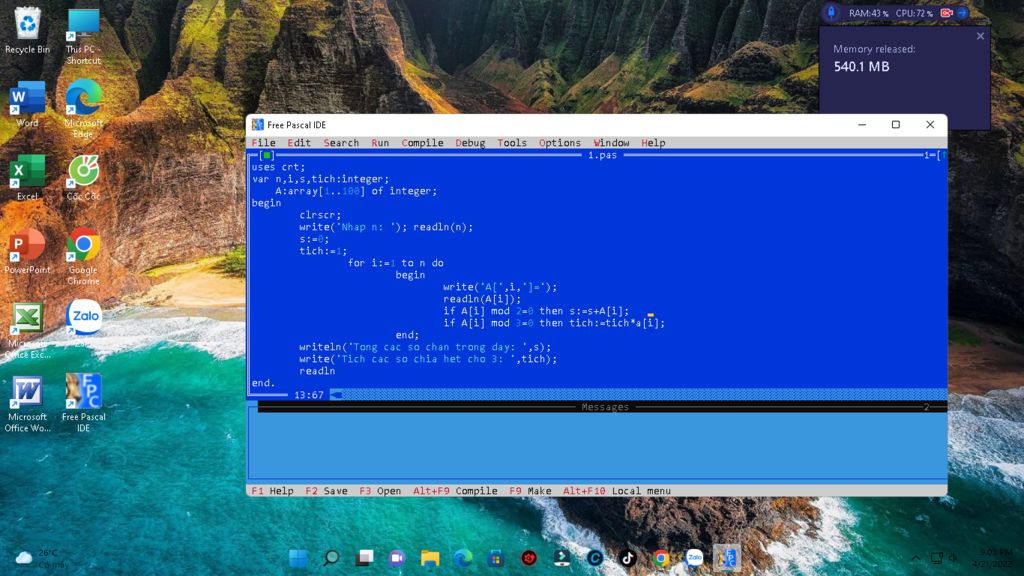
Task: Close the Memory released notification
Action: [x=980, y=37]
